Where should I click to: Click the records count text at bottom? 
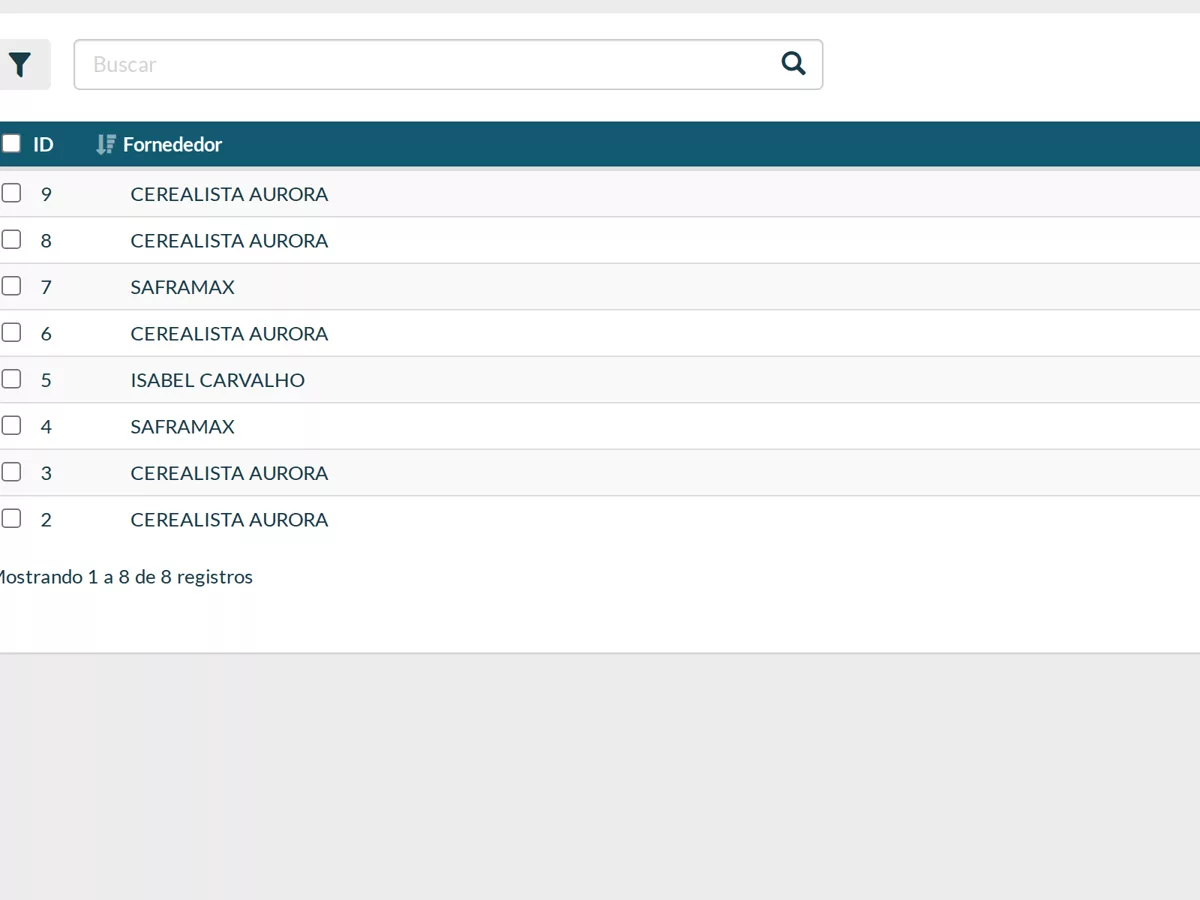(124, 577)
